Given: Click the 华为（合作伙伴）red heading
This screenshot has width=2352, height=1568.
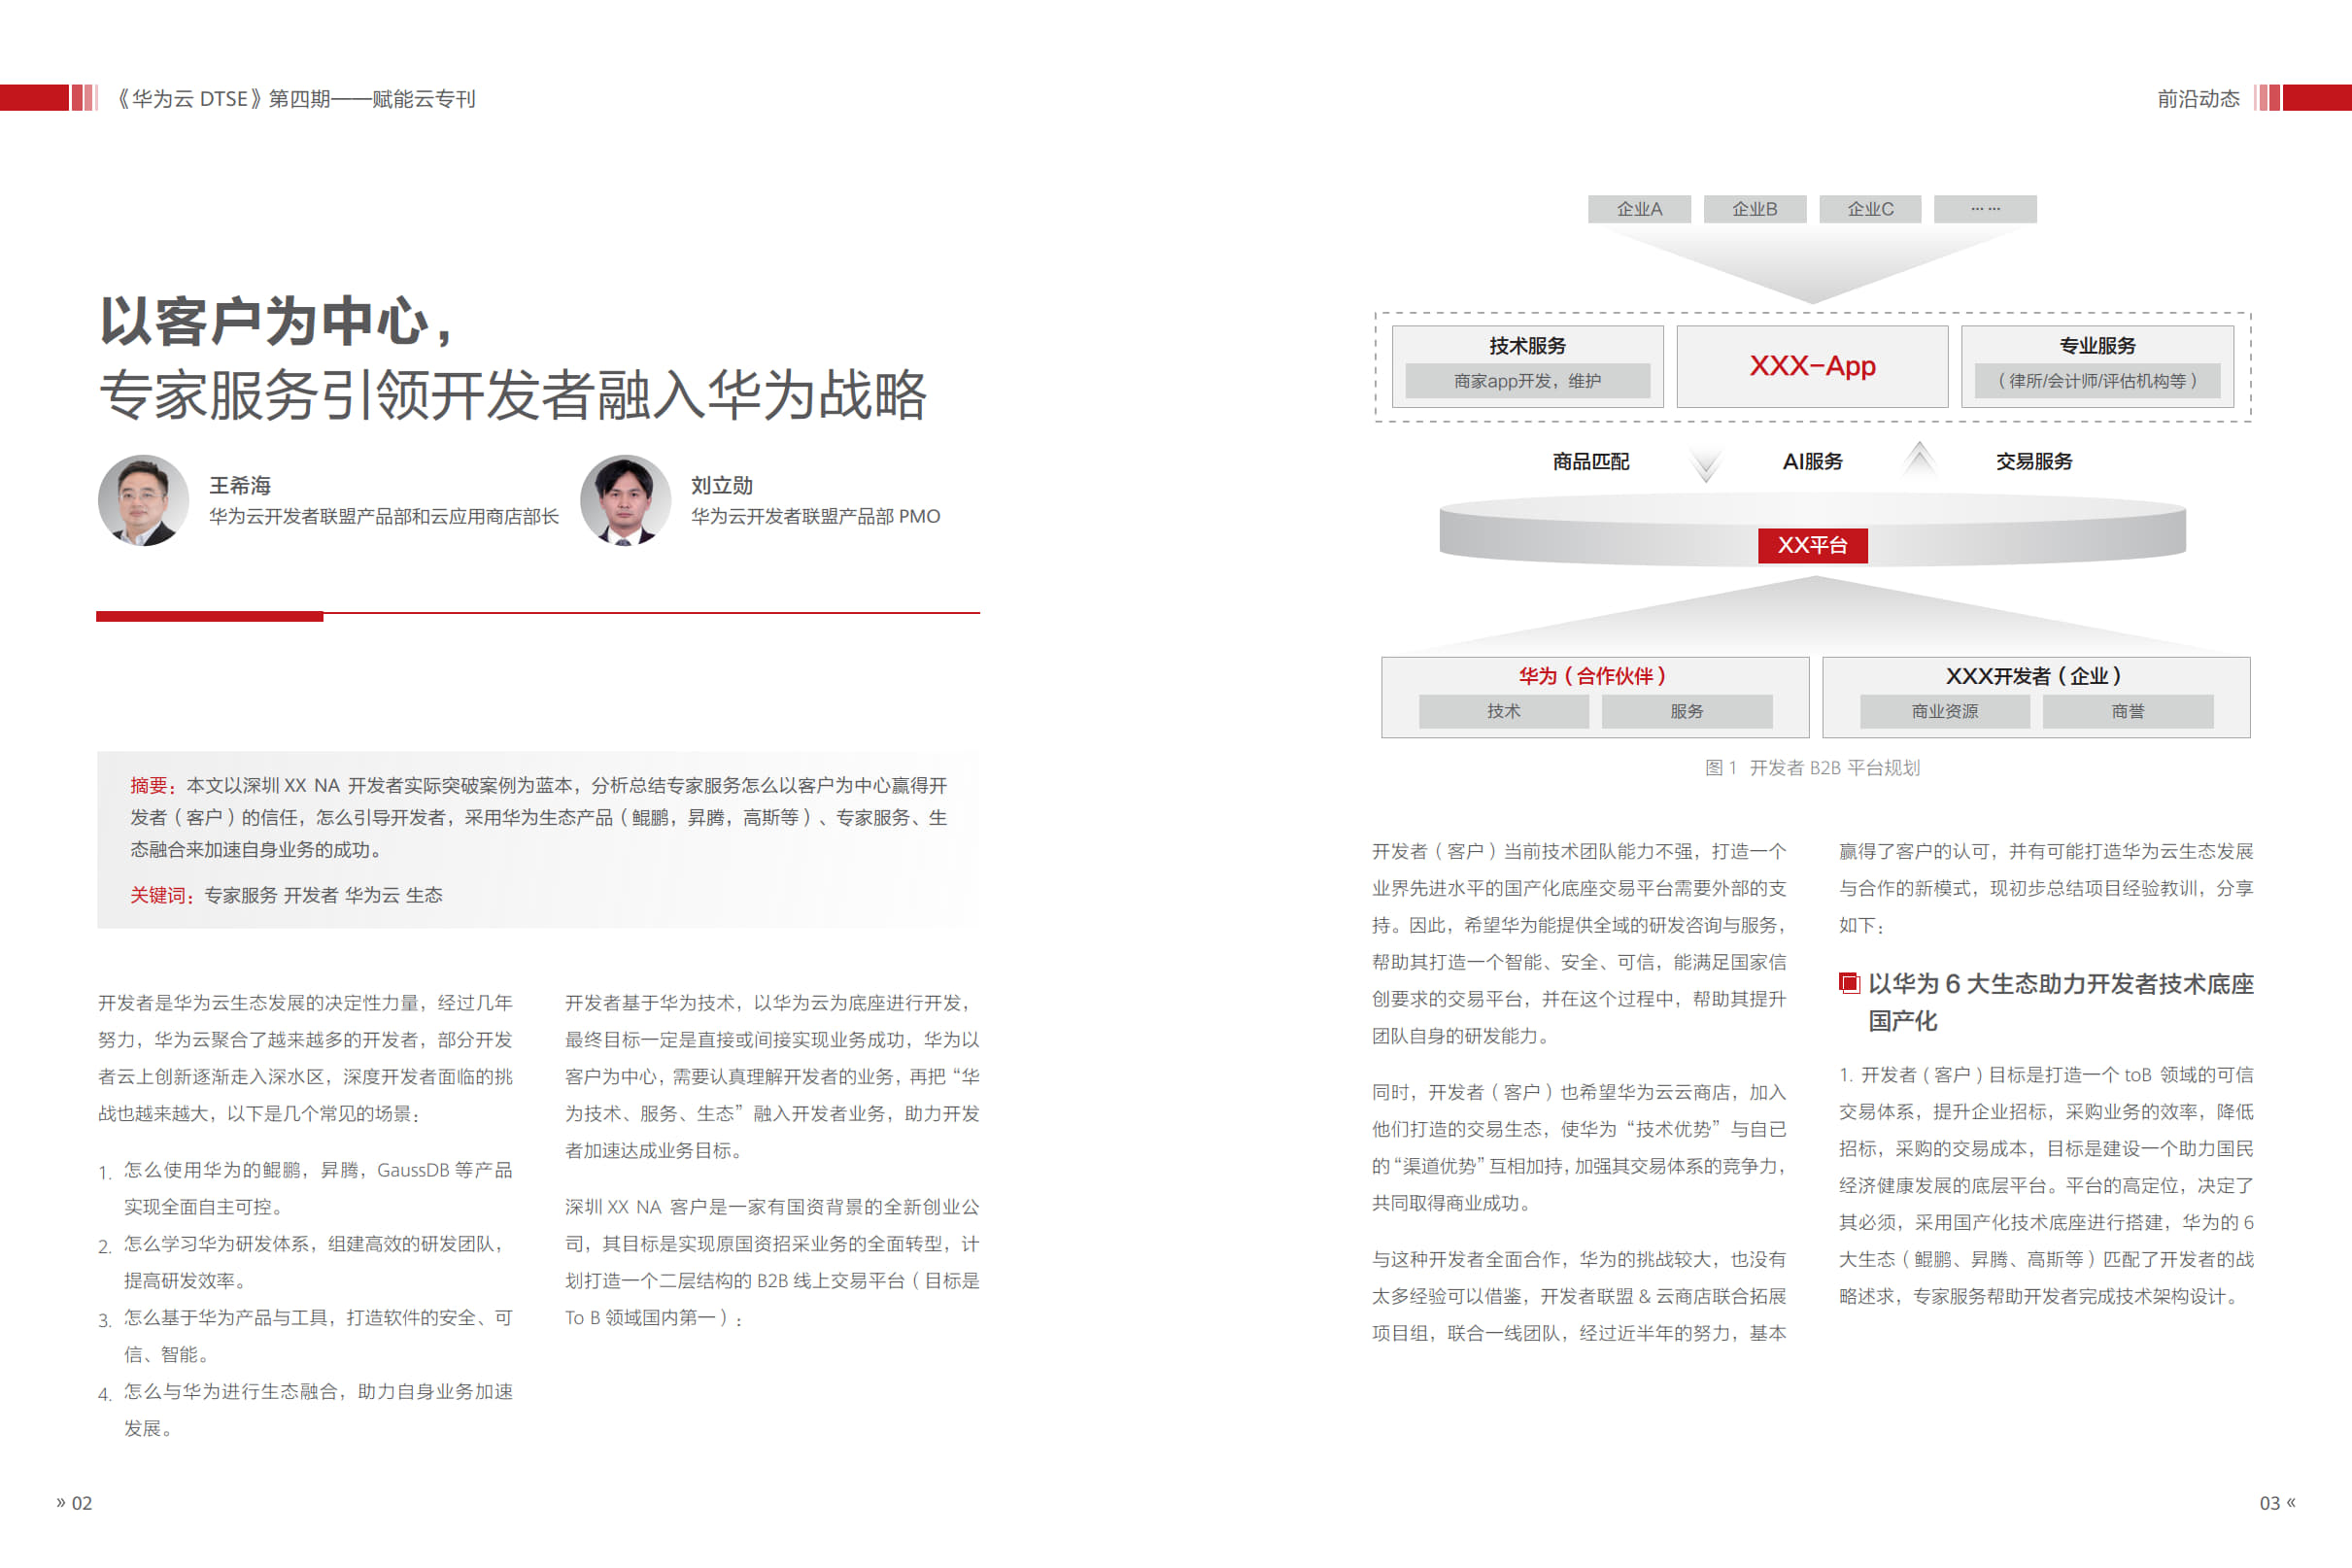Looking at the screenshot, I should (1592, 675).
